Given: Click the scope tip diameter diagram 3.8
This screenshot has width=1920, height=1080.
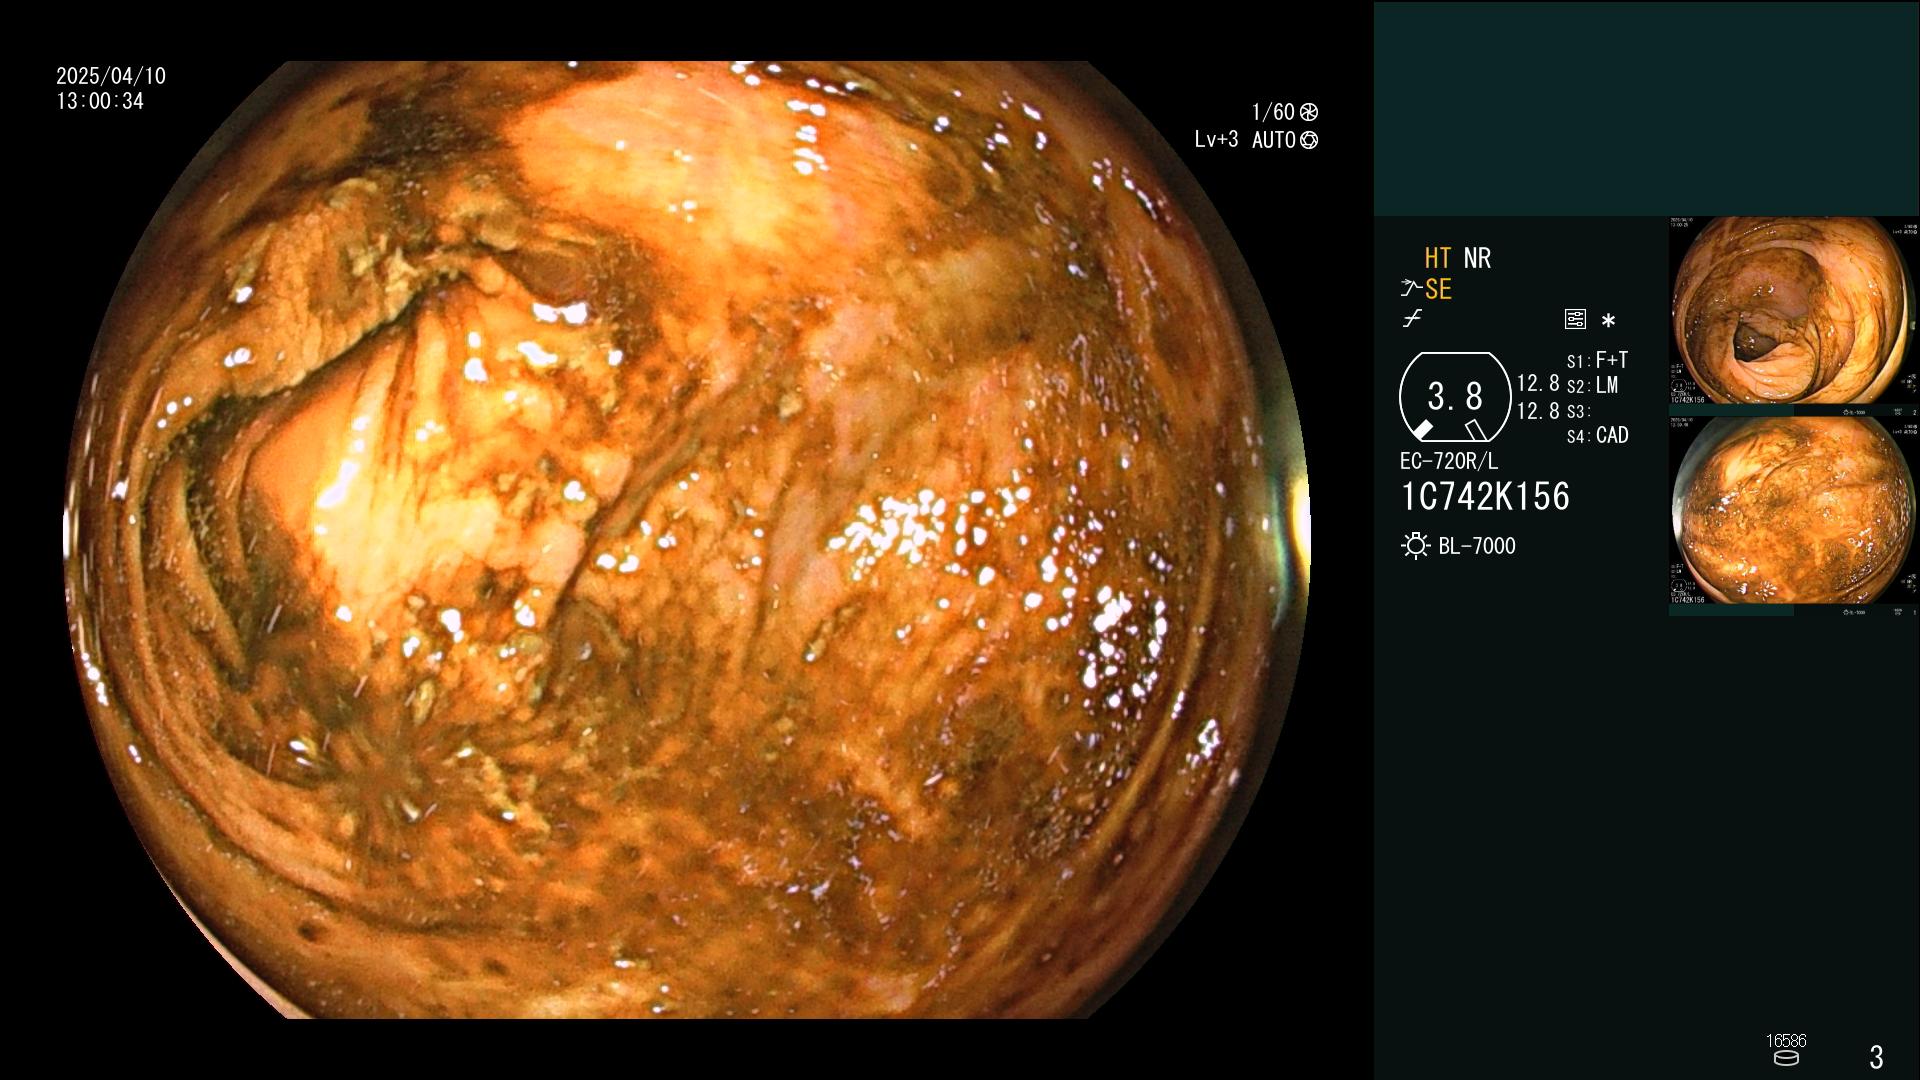Looking at the screenshot, I should [x=1455, y=397].
